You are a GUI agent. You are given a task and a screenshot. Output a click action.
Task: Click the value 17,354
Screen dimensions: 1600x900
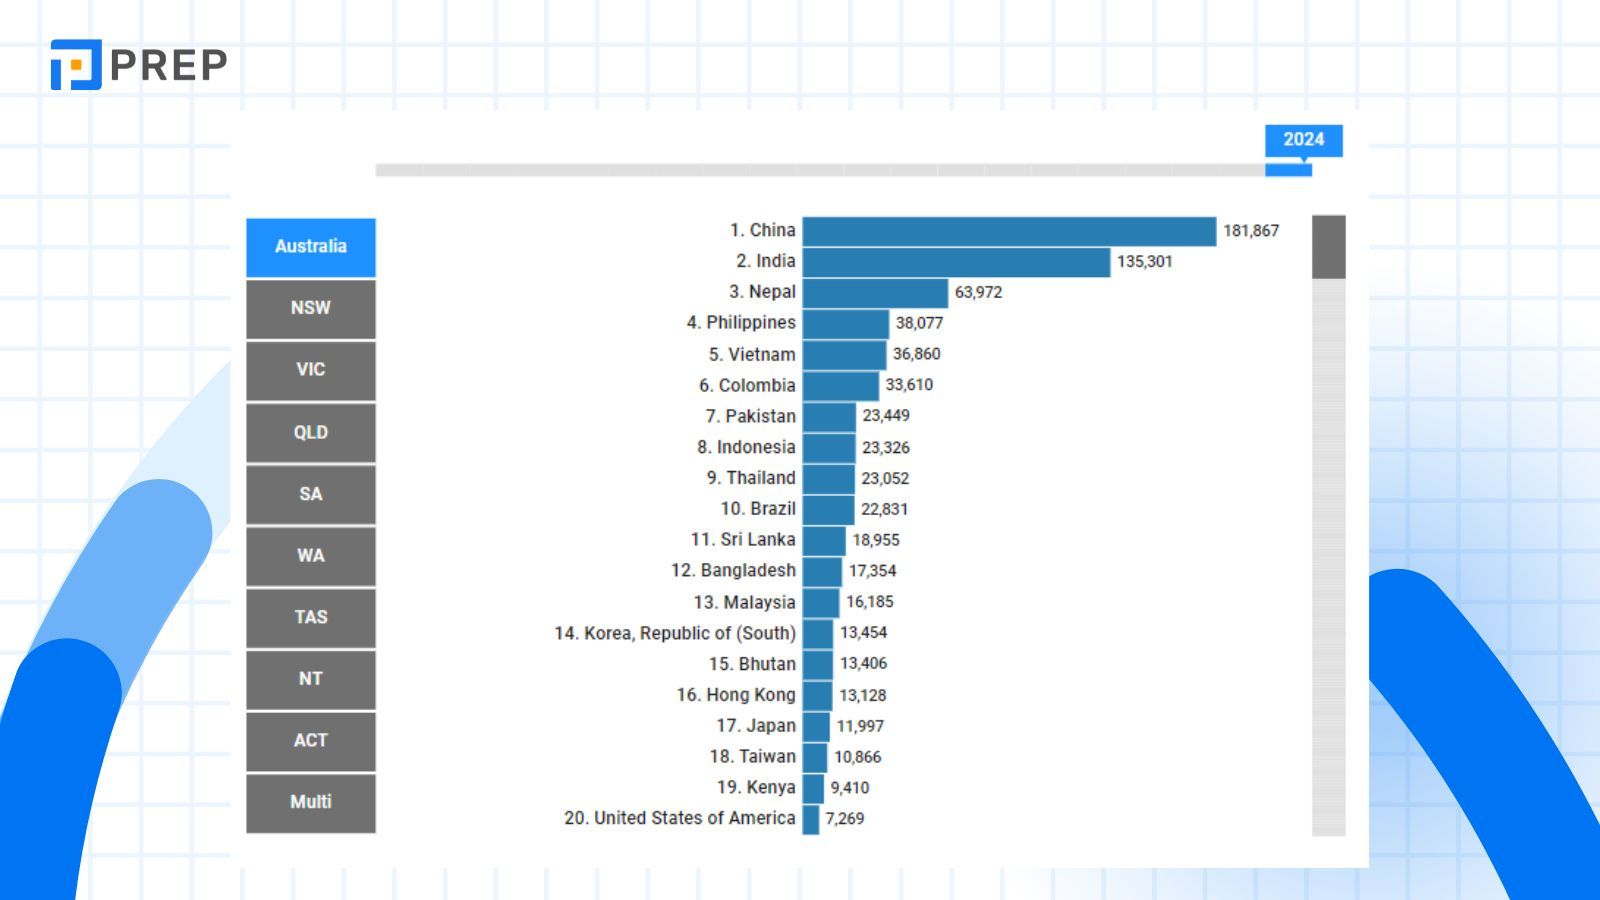[x=873, y=571]
